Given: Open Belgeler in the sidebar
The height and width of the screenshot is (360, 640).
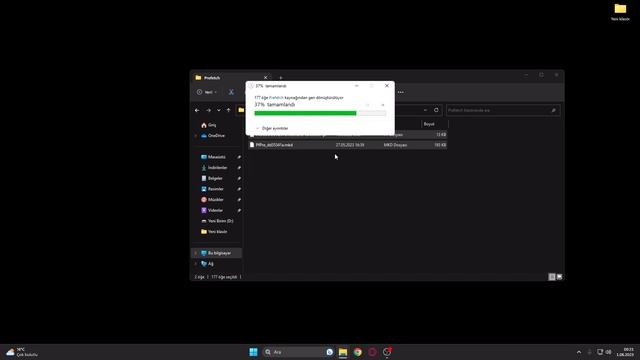Looking at the screenshot, I should point(212,178).
